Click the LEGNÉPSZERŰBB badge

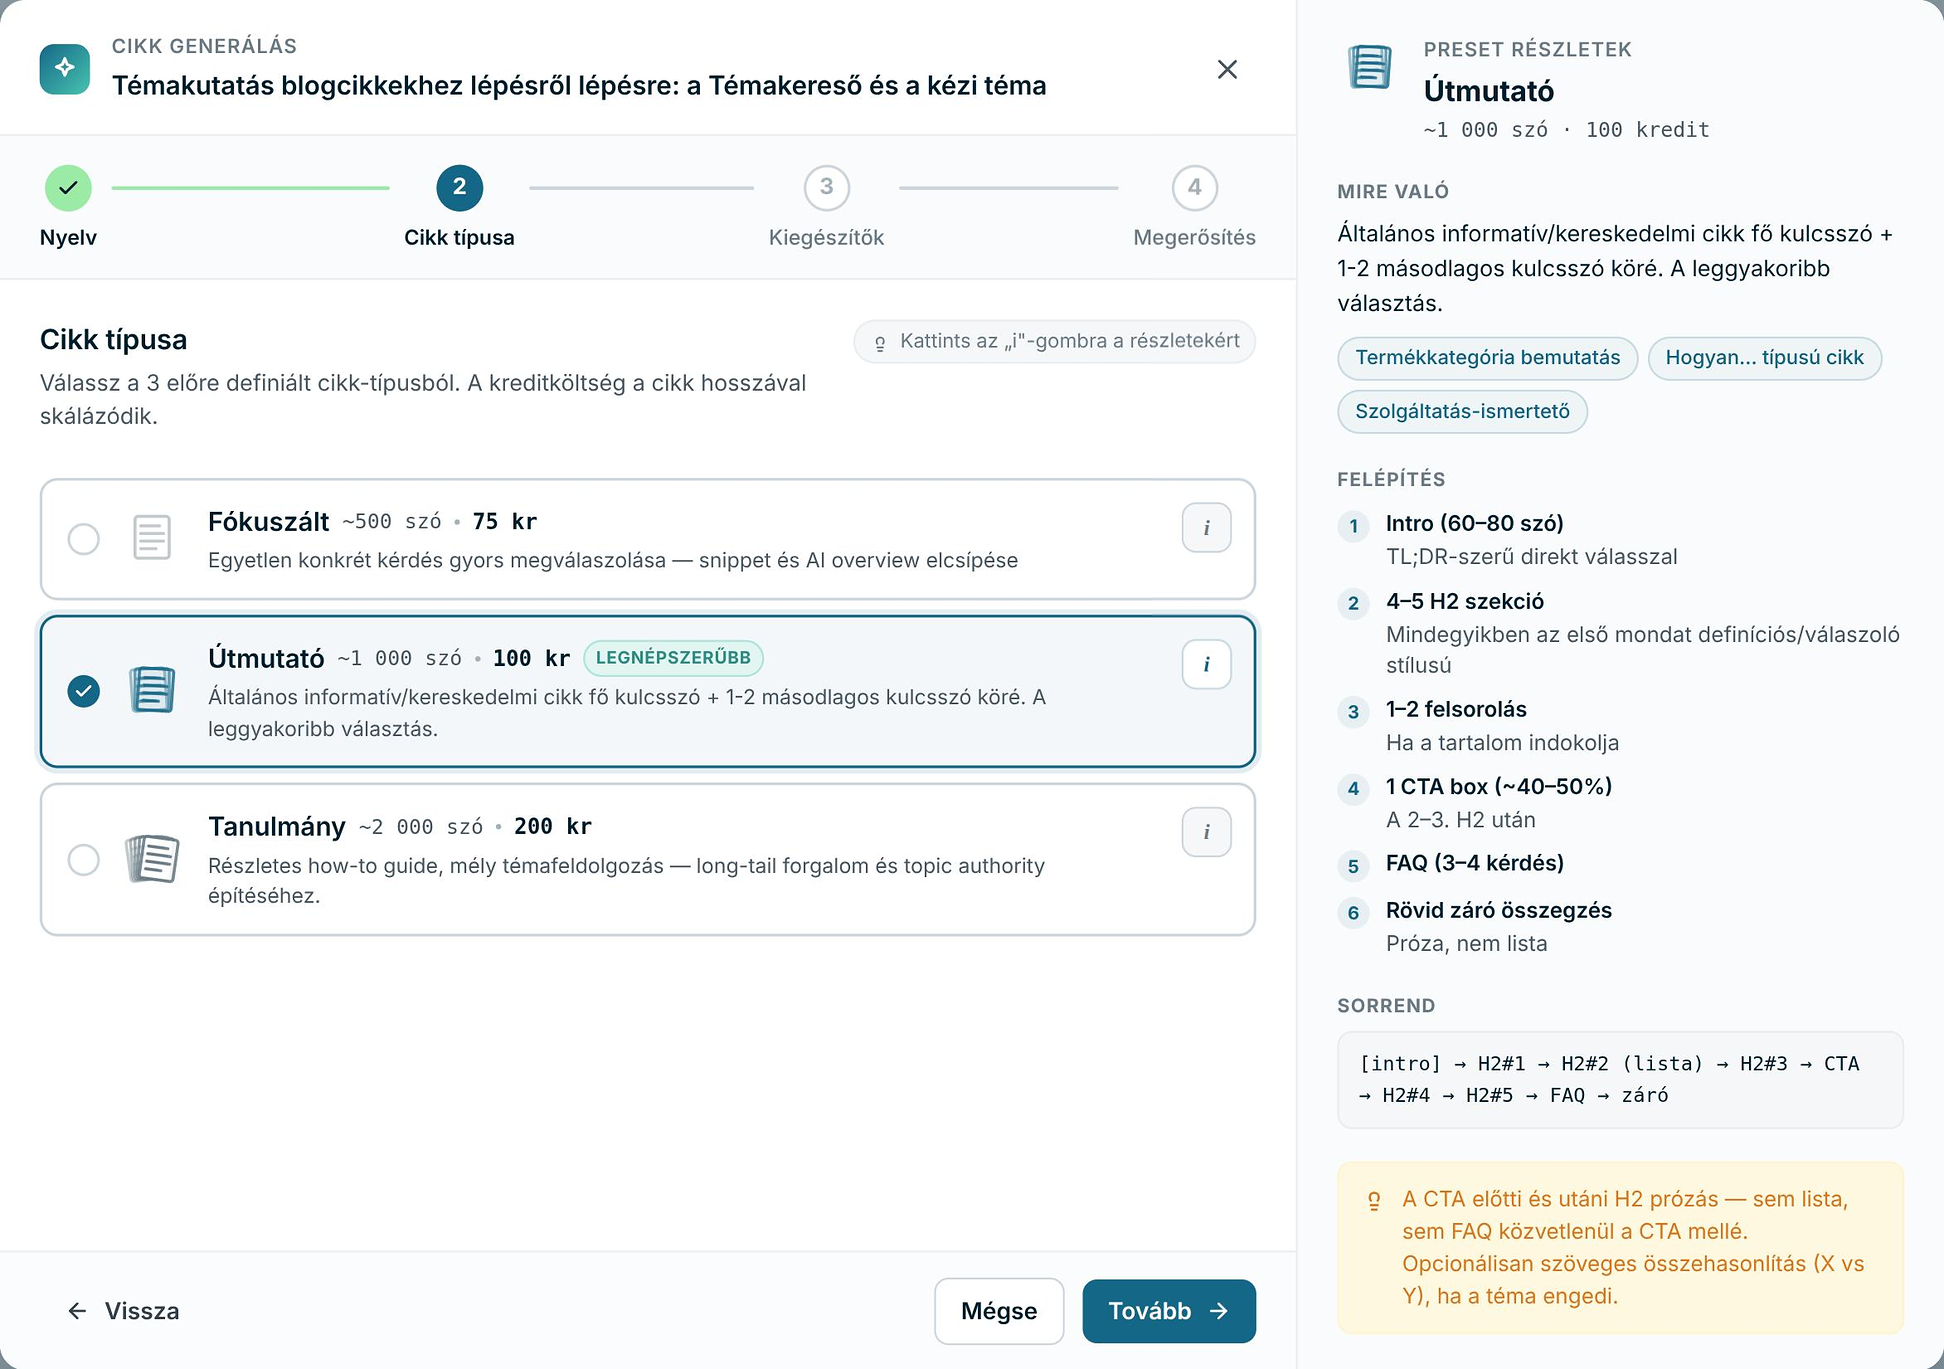coord(673,658)
